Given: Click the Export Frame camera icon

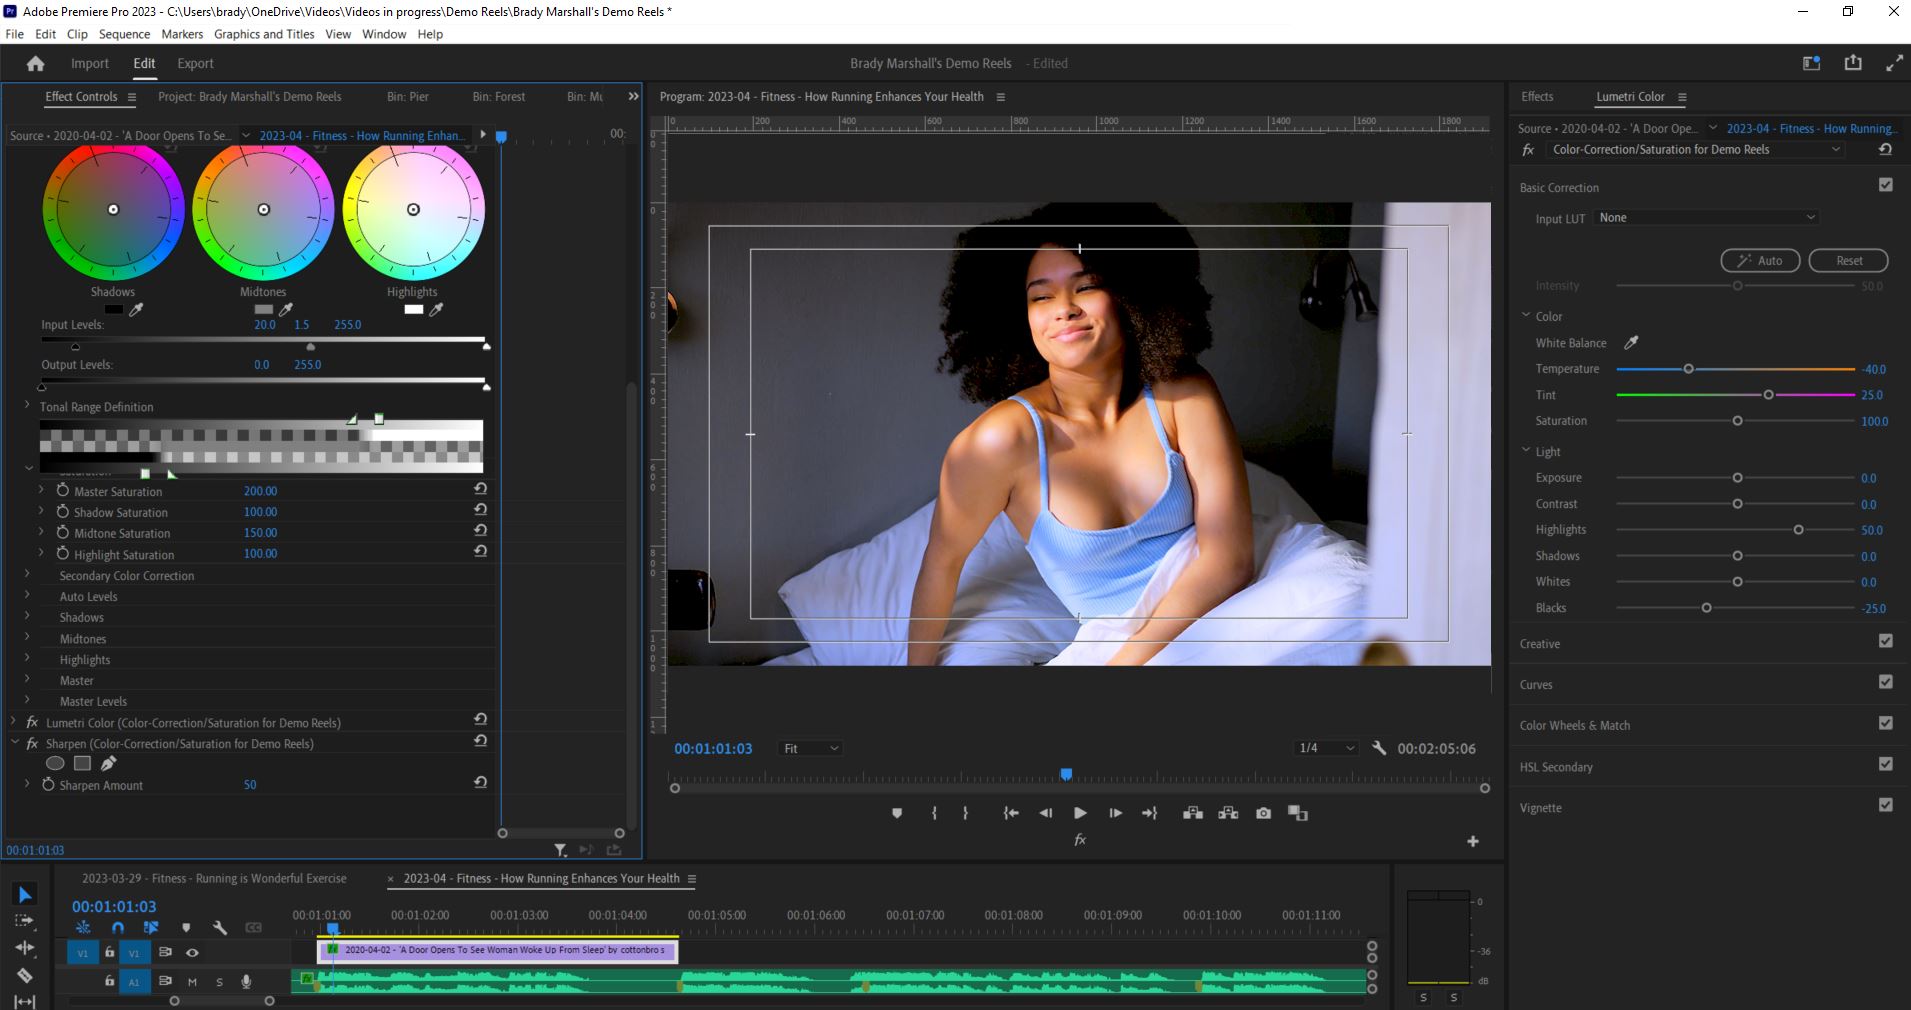Looking at the screenshot, I should pyautogui.click(x=1264, y=813).
